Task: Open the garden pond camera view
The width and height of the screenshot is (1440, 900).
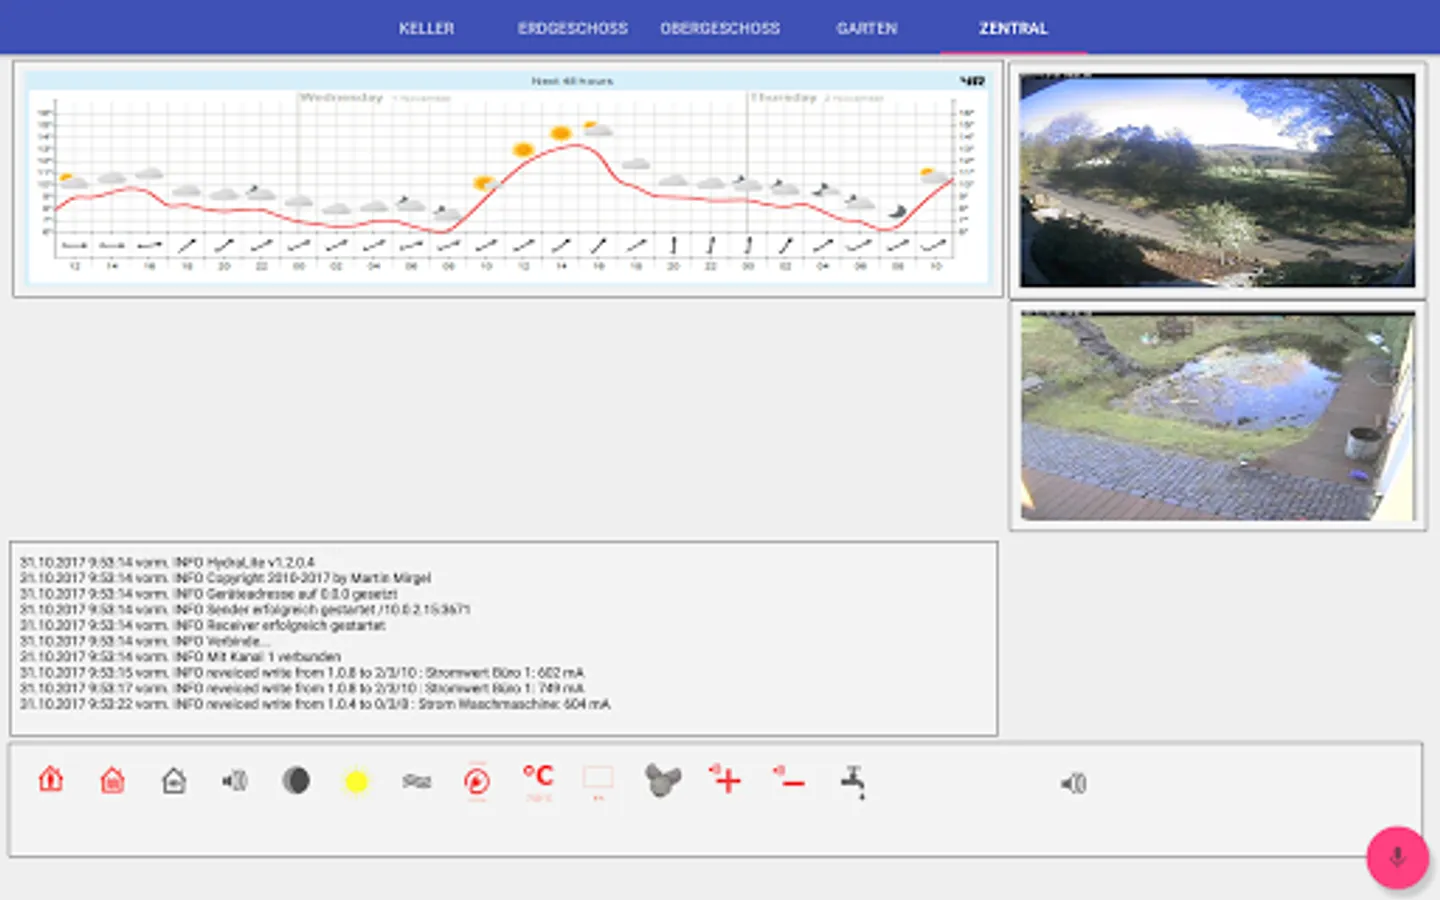Action: 1218,417
